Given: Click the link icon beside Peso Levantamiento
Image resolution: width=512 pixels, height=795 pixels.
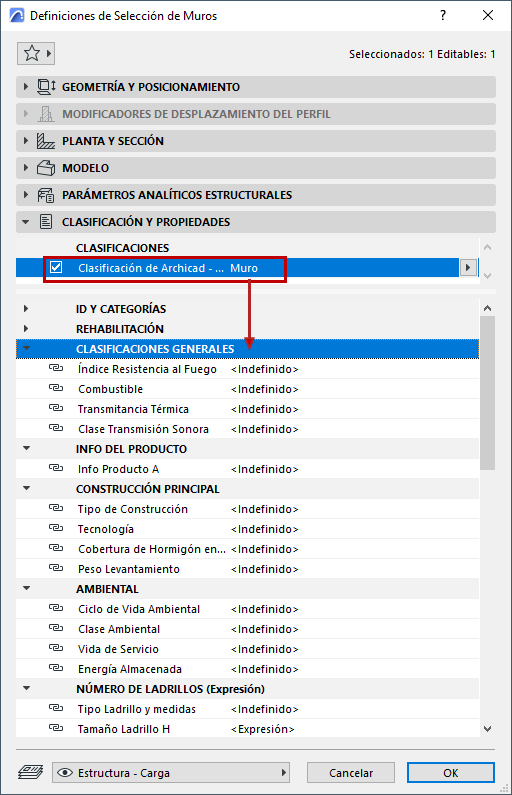Looking at the screenshot, I should pos(56,568).
